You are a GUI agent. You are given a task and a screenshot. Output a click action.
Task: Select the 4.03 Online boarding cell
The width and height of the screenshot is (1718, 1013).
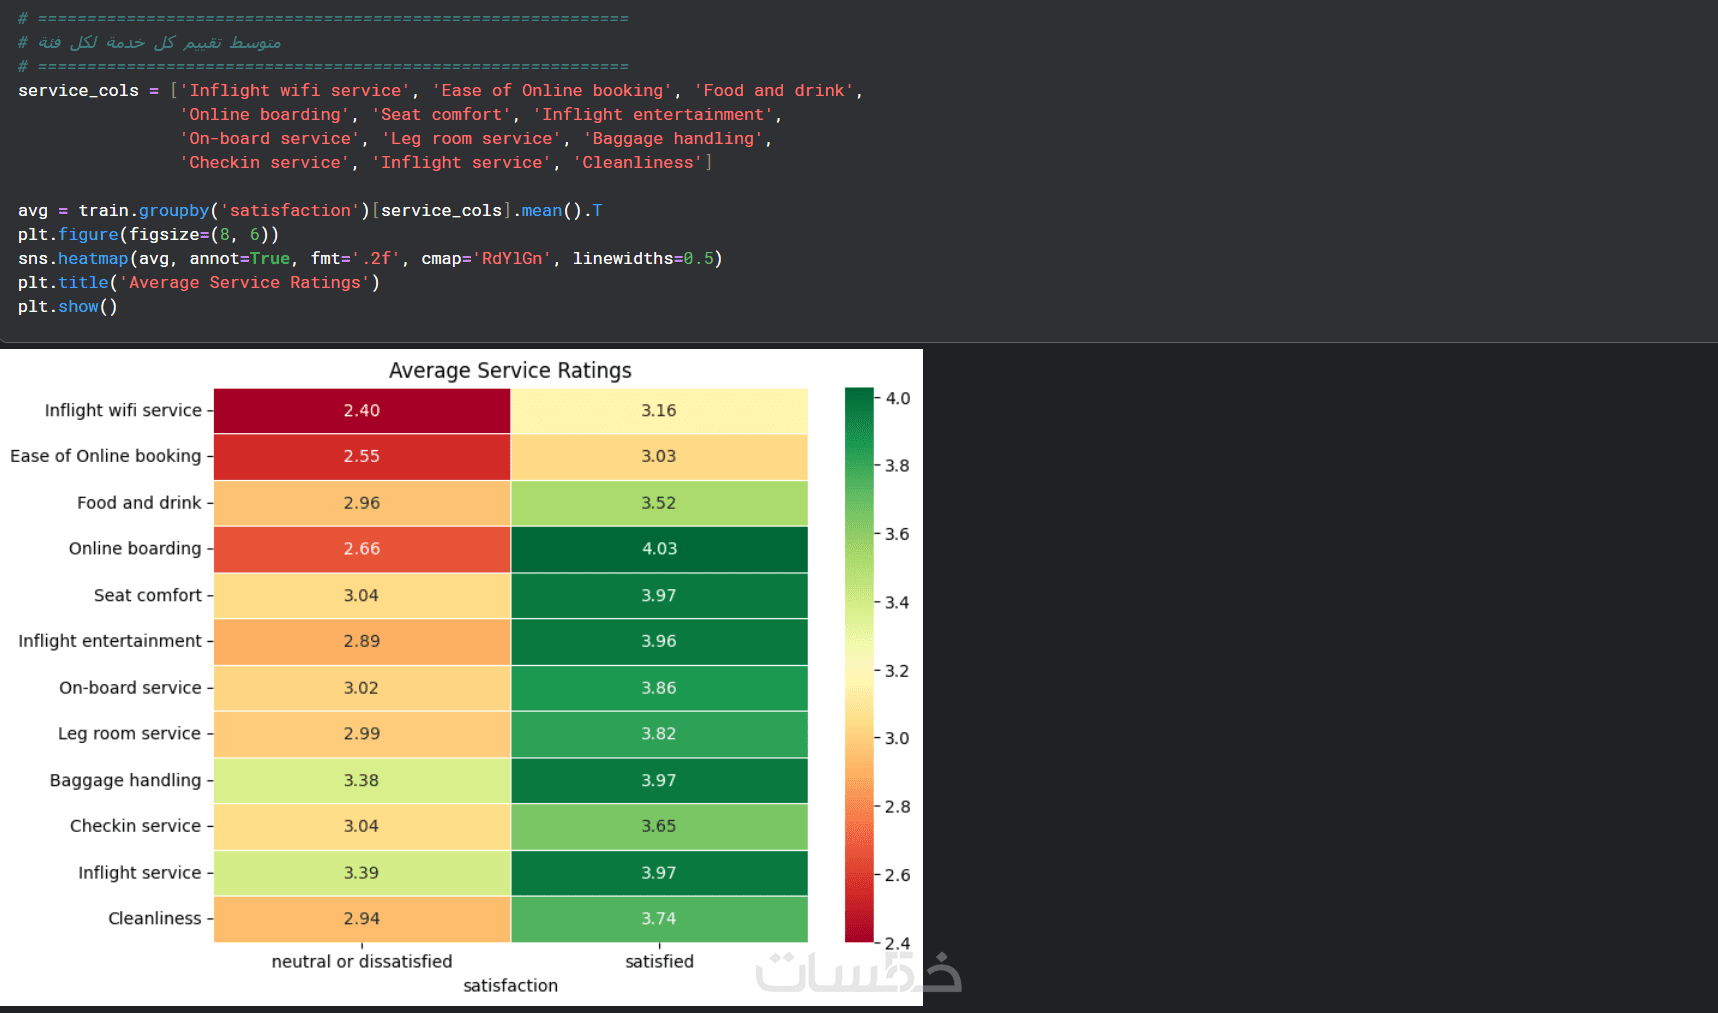coord(659,549)
